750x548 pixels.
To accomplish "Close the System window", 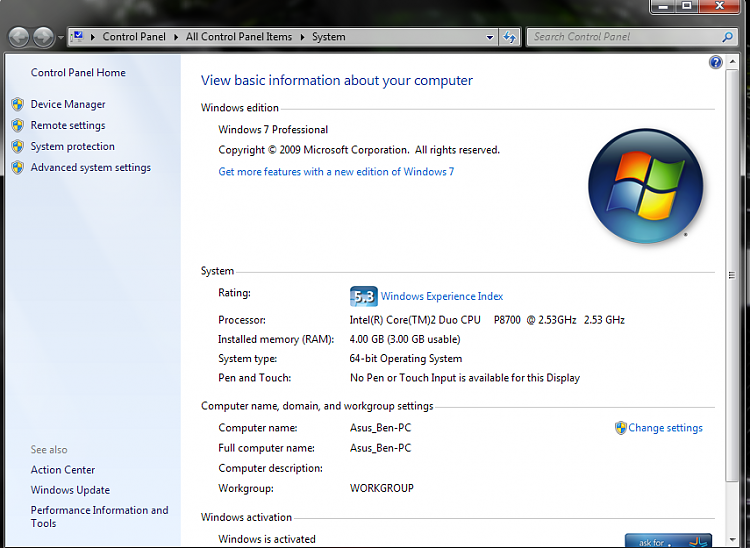I will tap(719, 6).
